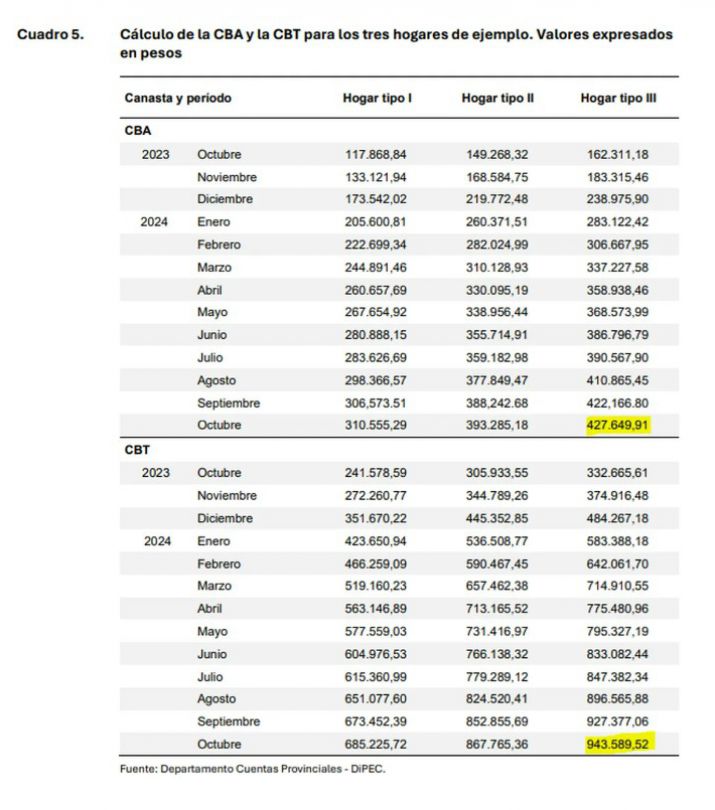Click CBT Octubre 2024 value 685.225,72
The height and width of the screenshot is (810, 715).
pyautogui.click(x=376, y=744)
